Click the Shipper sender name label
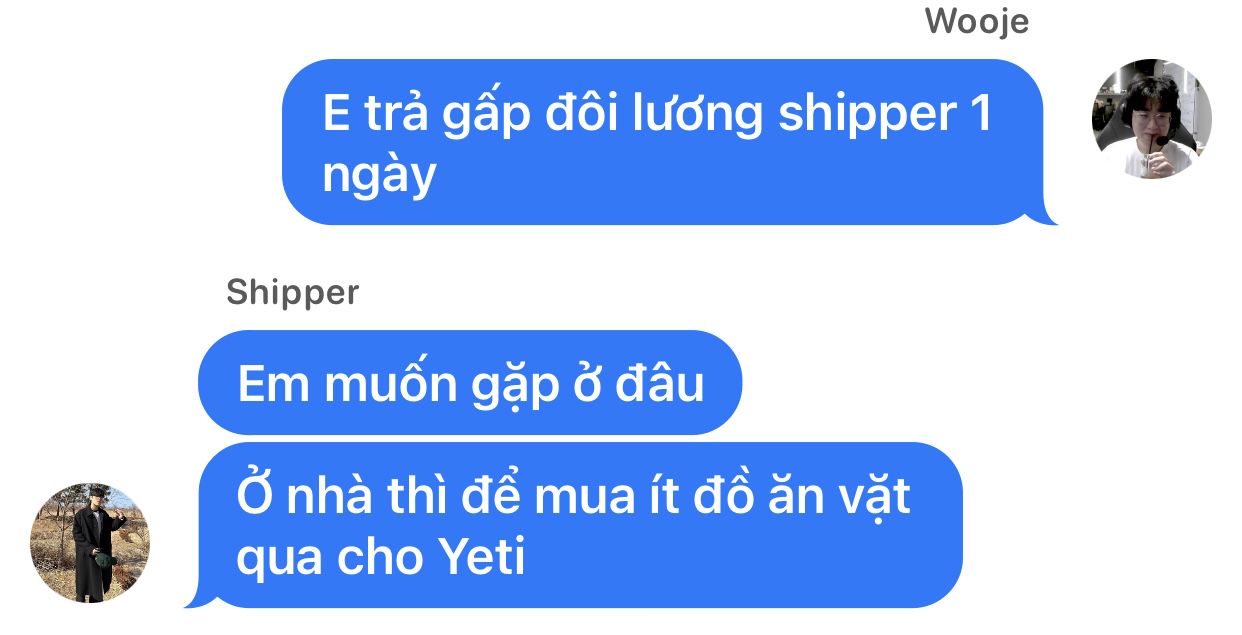 click(x=292, y=292)
